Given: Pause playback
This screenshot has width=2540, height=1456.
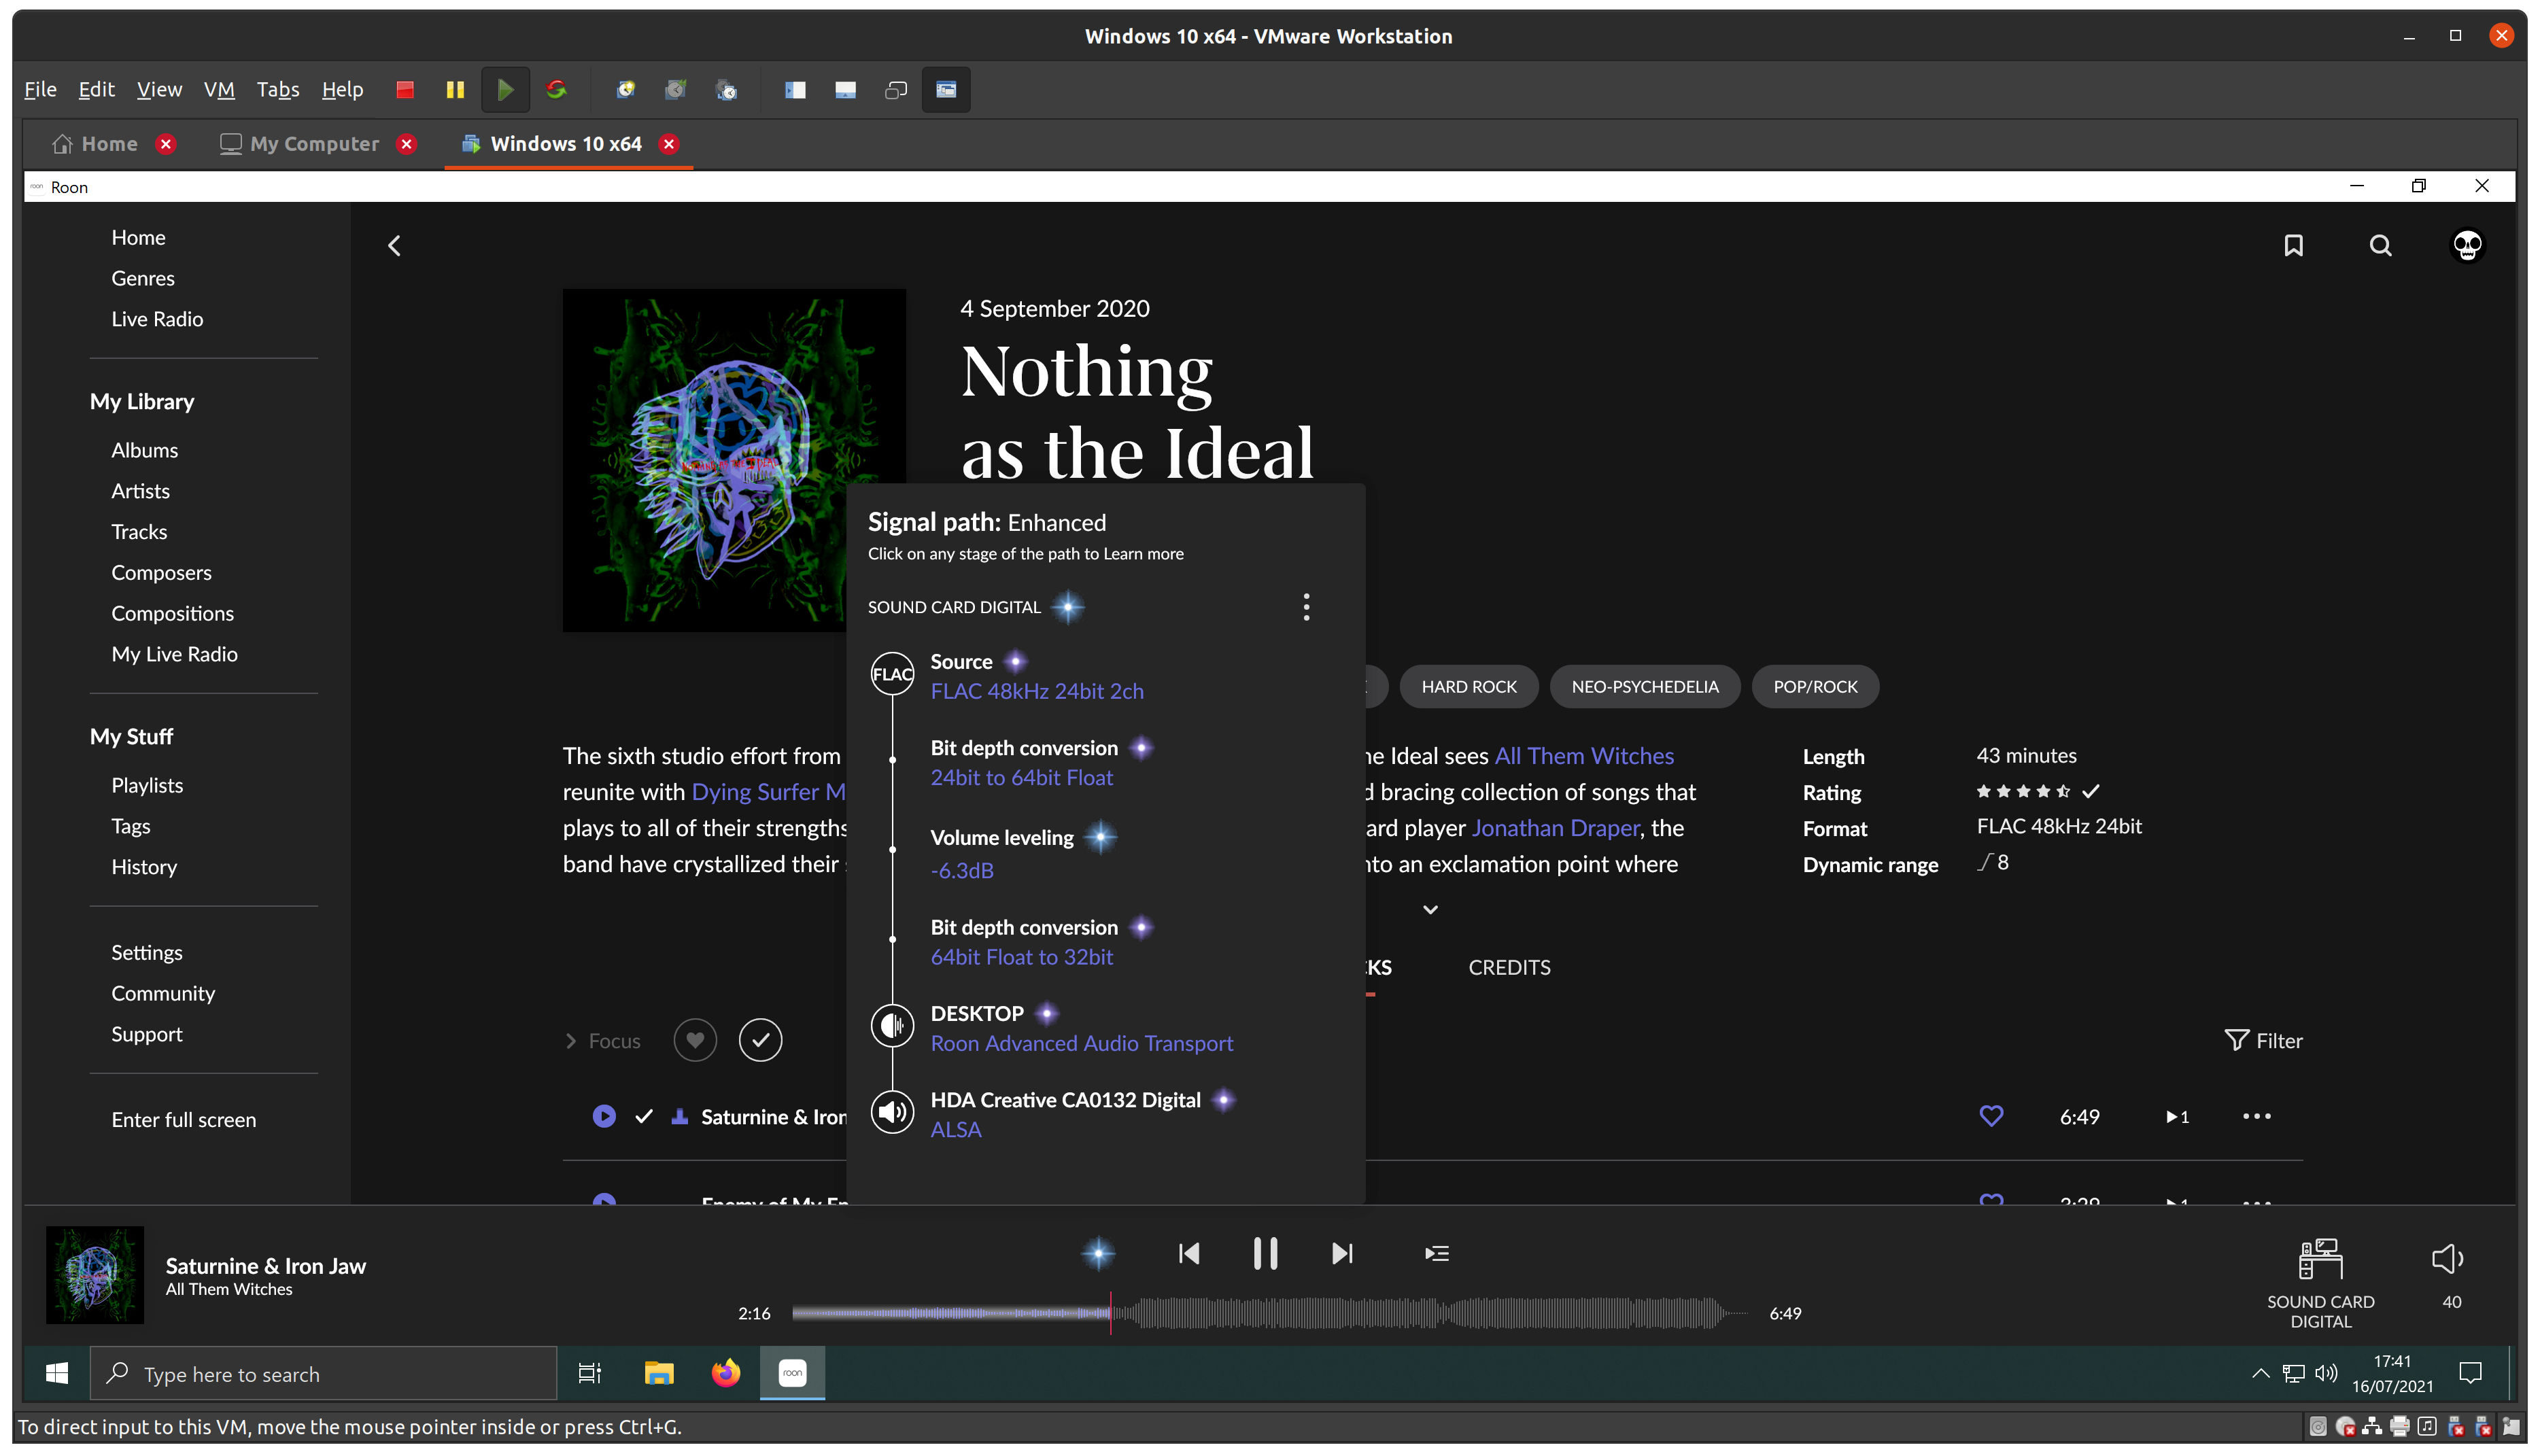Looking at the screenshot, I should pos(1265,1253).
